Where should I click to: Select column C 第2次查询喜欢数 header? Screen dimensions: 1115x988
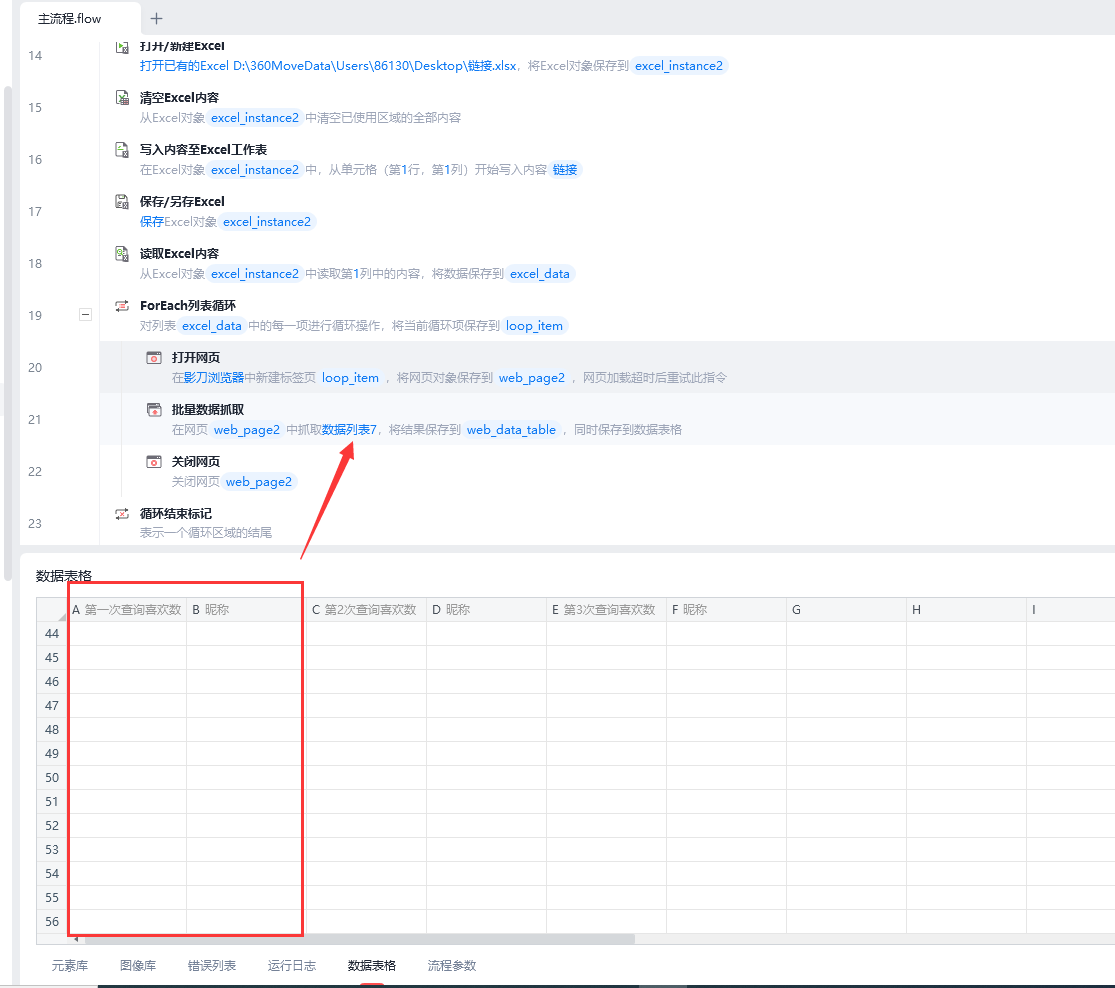pos(366,610)
